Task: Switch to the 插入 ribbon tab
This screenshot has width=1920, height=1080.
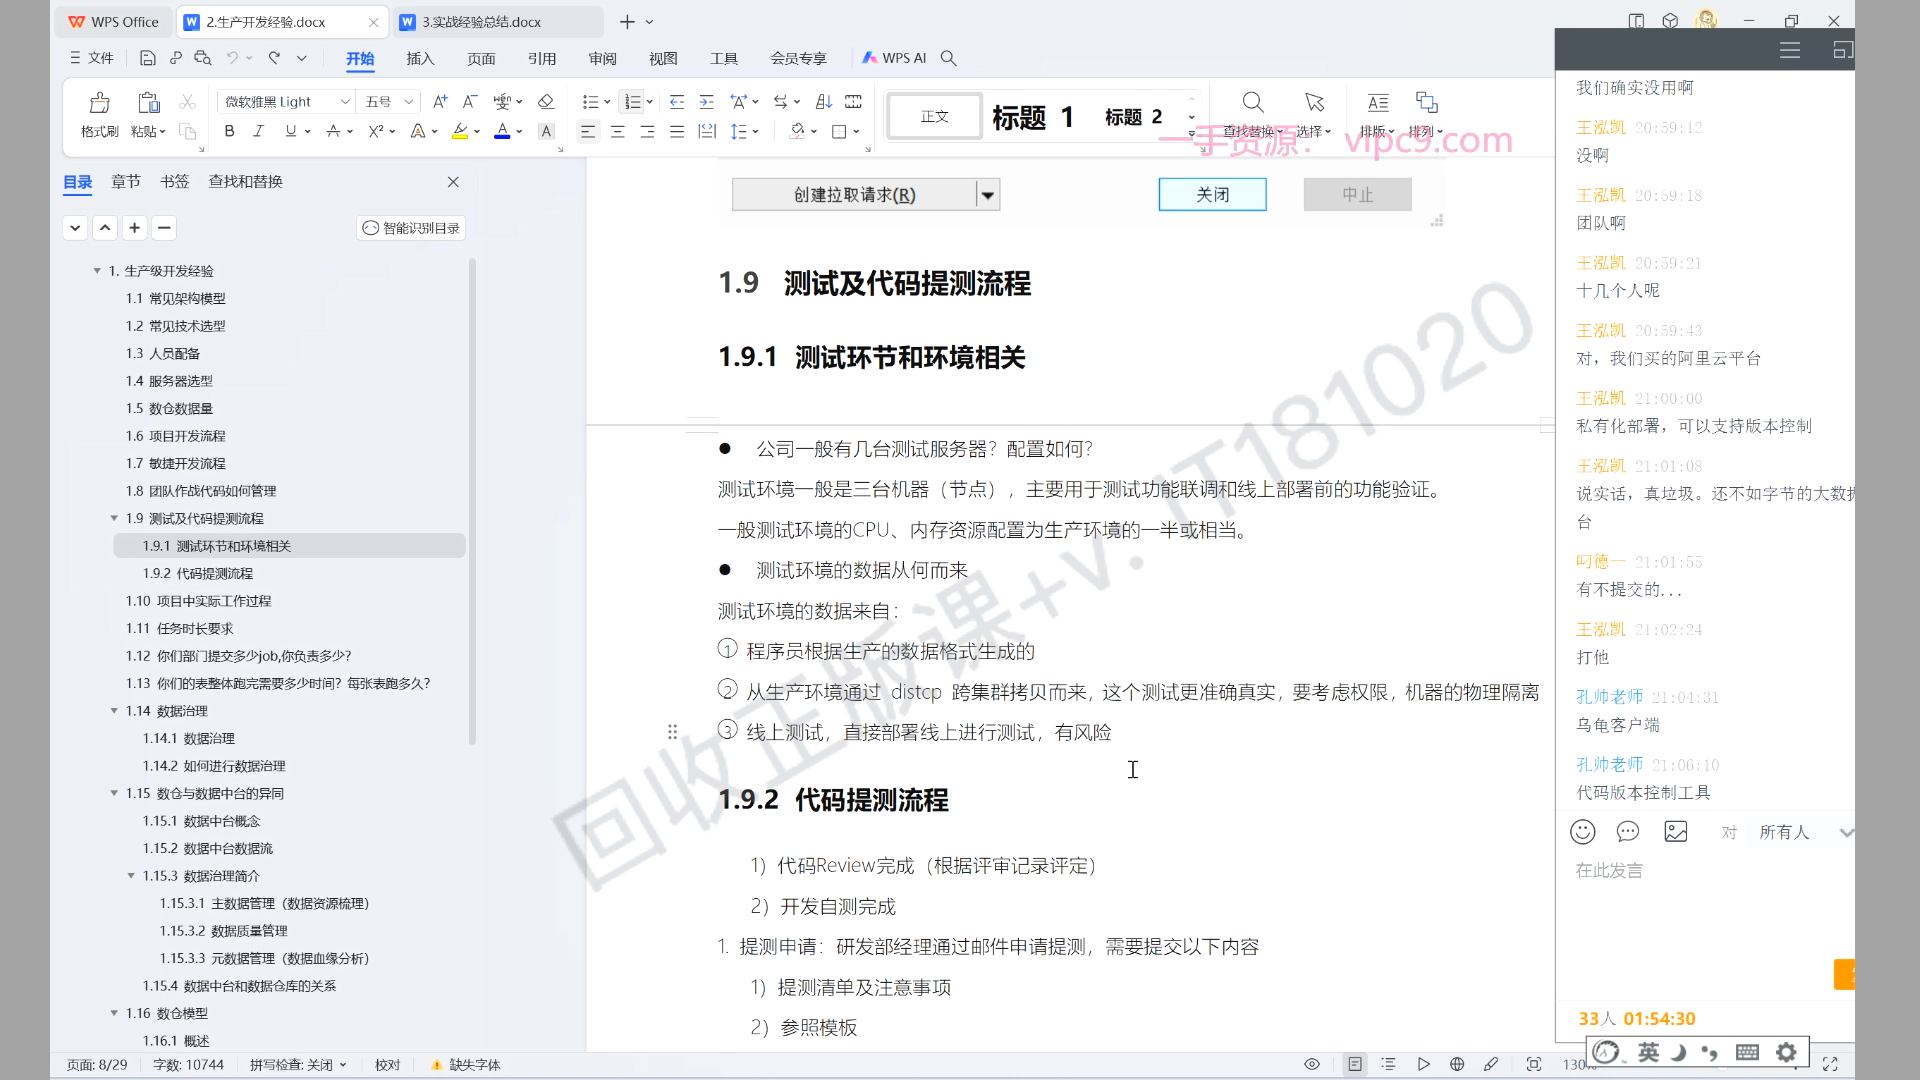Action: click(420, 58)
